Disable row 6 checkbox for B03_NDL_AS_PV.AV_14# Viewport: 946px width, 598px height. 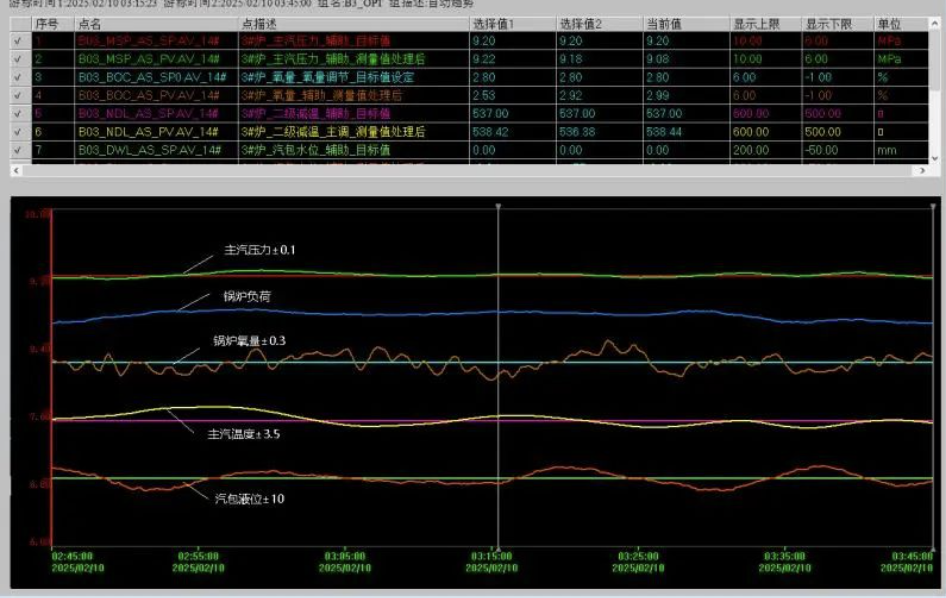pyautogui.click(x=18, y=132)
